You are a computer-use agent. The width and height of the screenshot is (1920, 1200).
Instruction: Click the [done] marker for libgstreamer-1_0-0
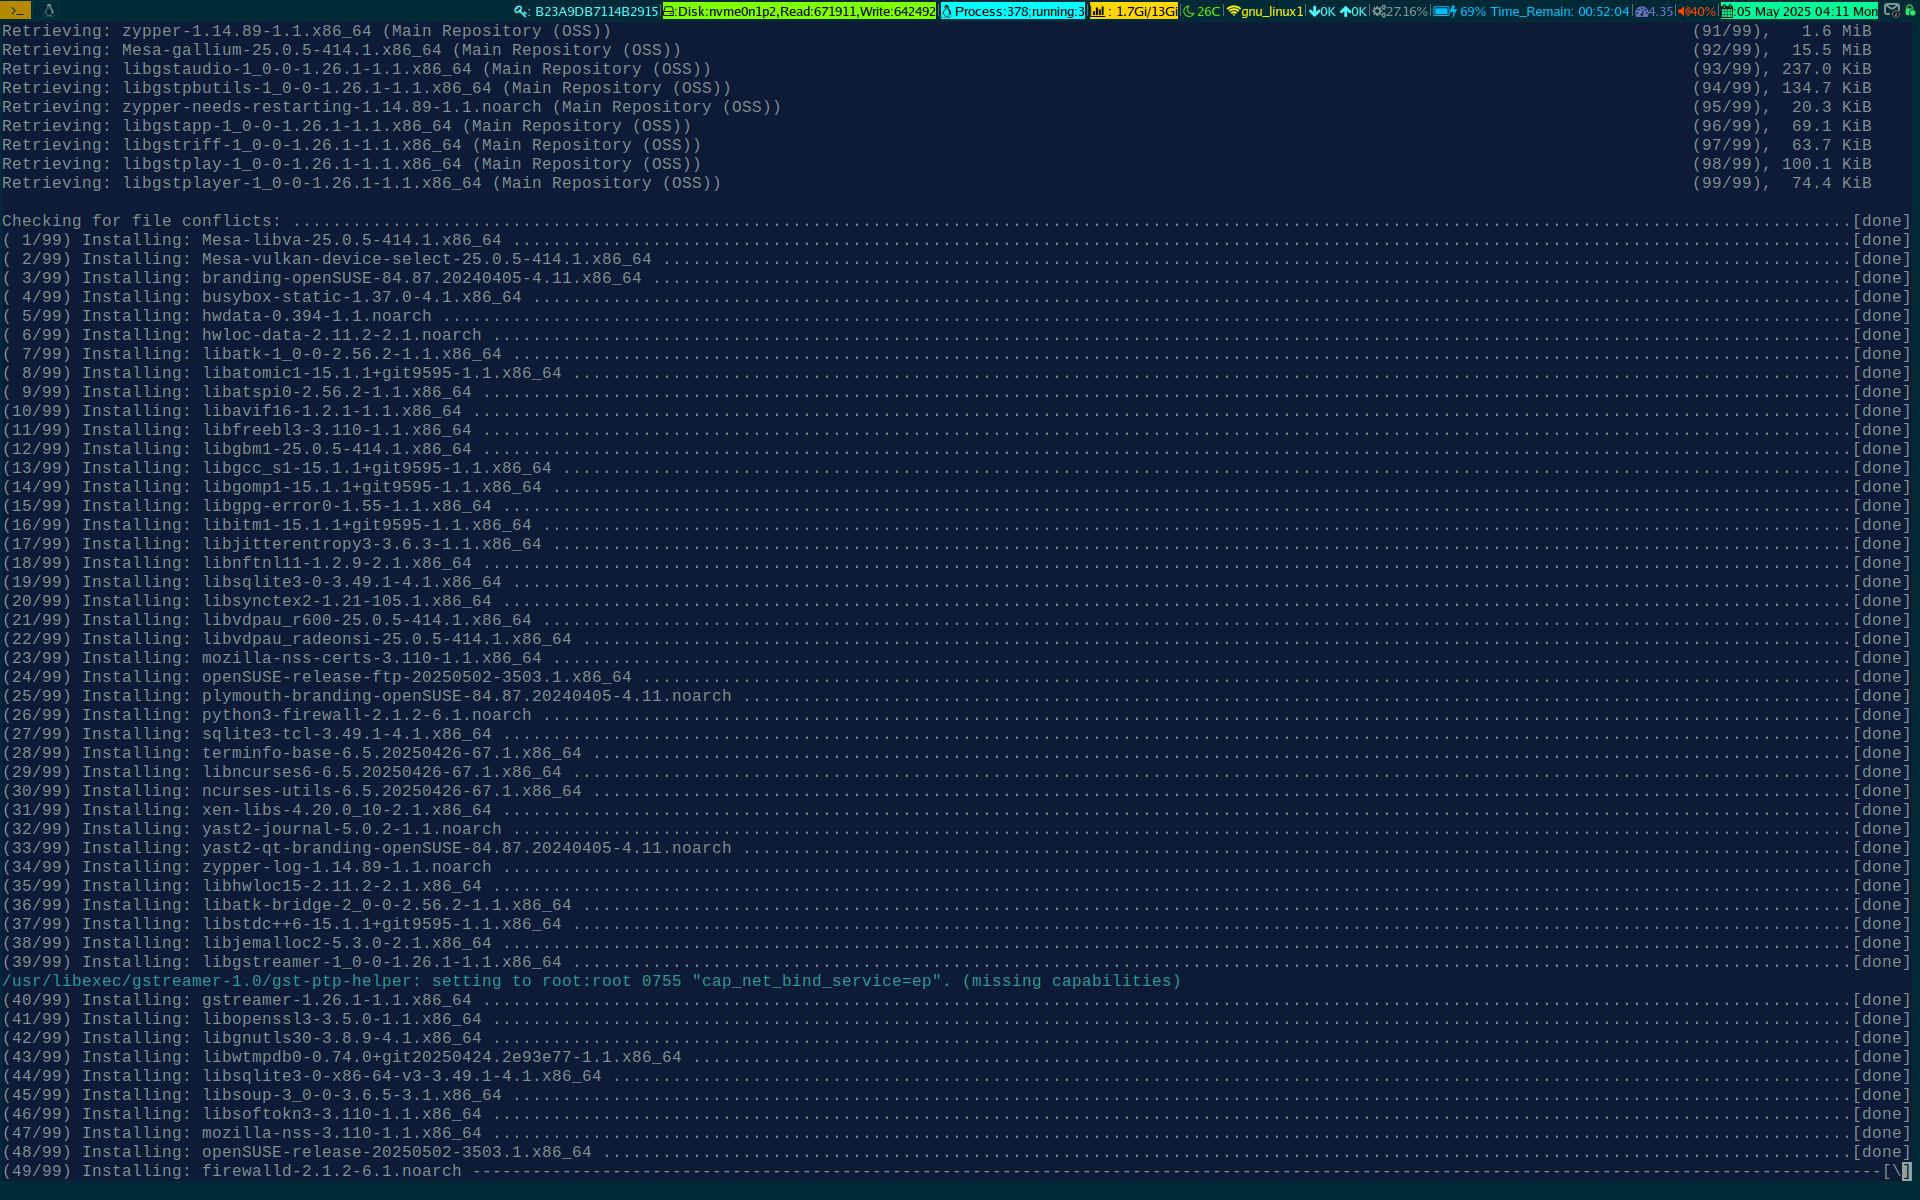coord(1881,962)
